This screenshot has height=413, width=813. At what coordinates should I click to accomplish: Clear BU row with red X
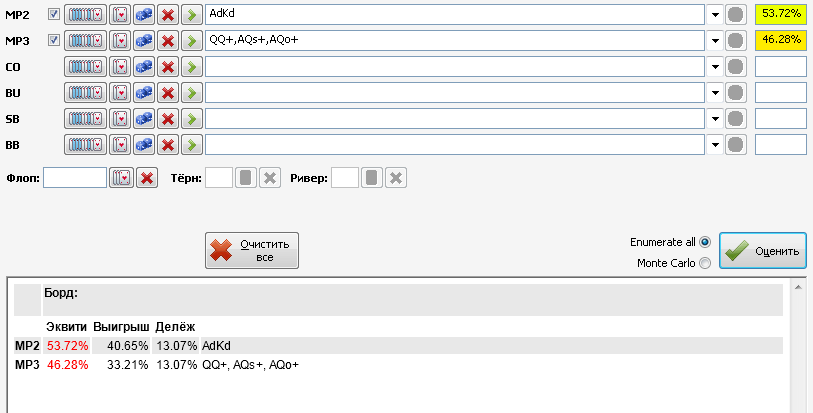click(167, 93)
